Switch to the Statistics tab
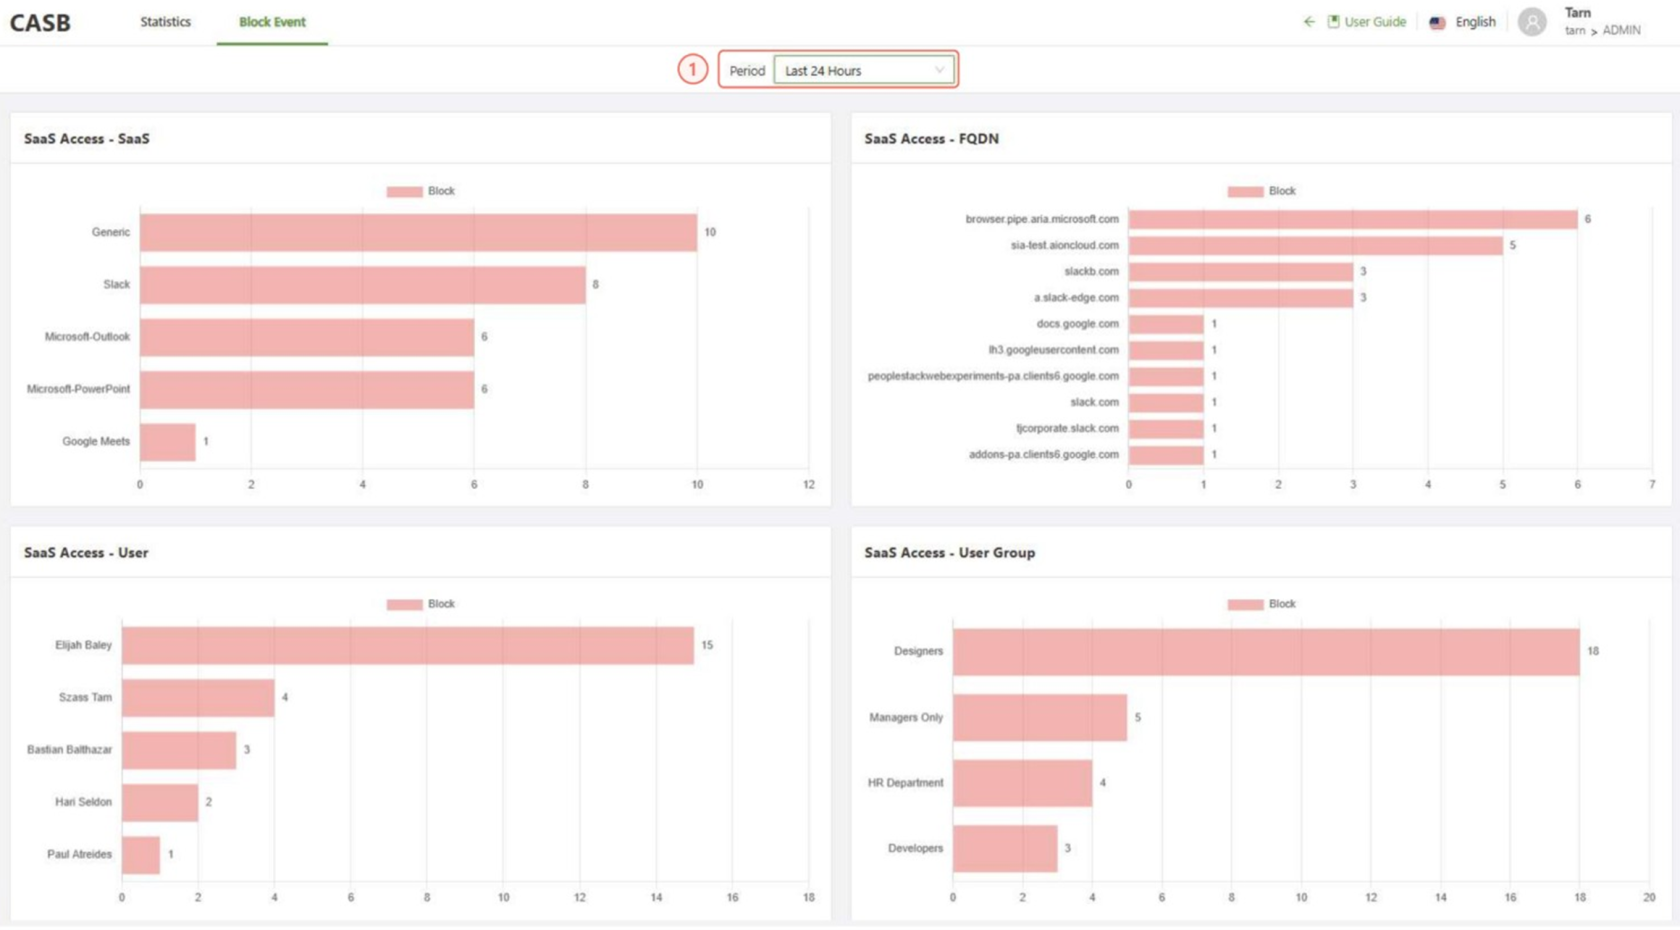 tap(165, 22)
